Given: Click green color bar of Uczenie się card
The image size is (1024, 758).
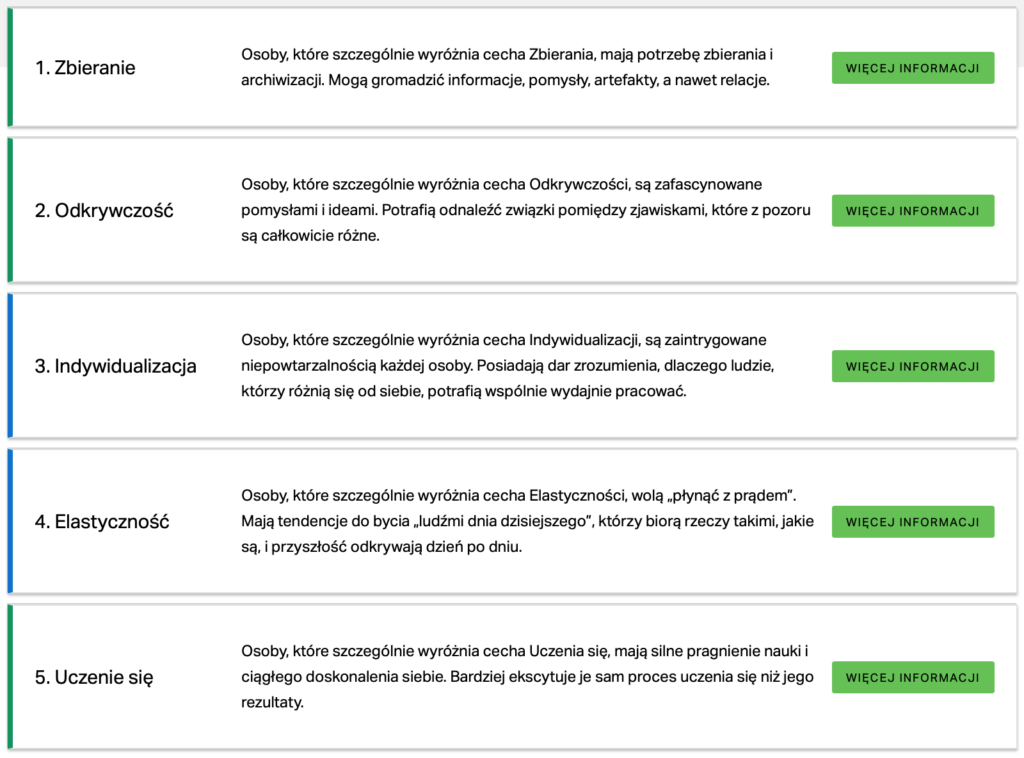Looking at the screenshot, I should pos(10,676).
